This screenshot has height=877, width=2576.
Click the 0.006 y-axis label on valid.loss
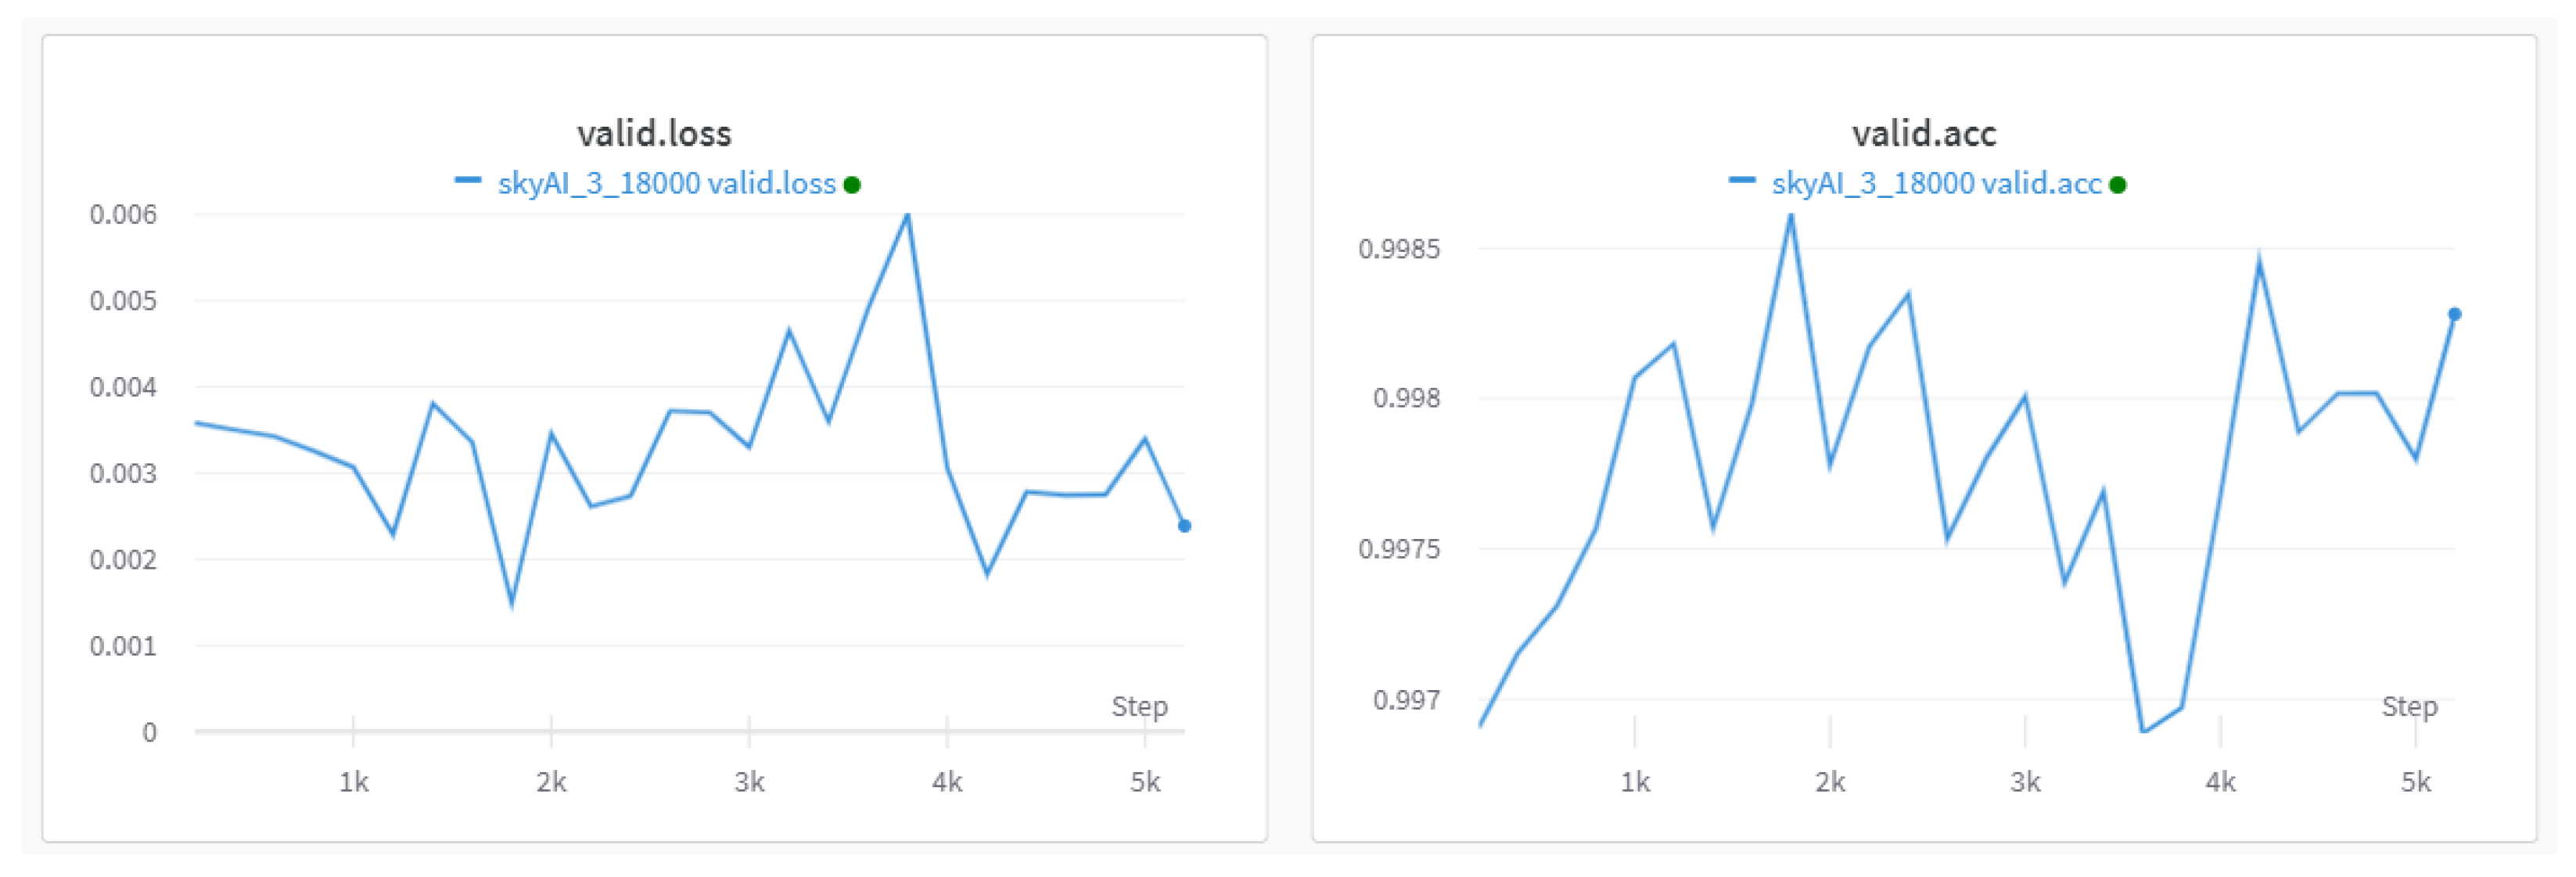pyautogui.click(x=123, y=214)
